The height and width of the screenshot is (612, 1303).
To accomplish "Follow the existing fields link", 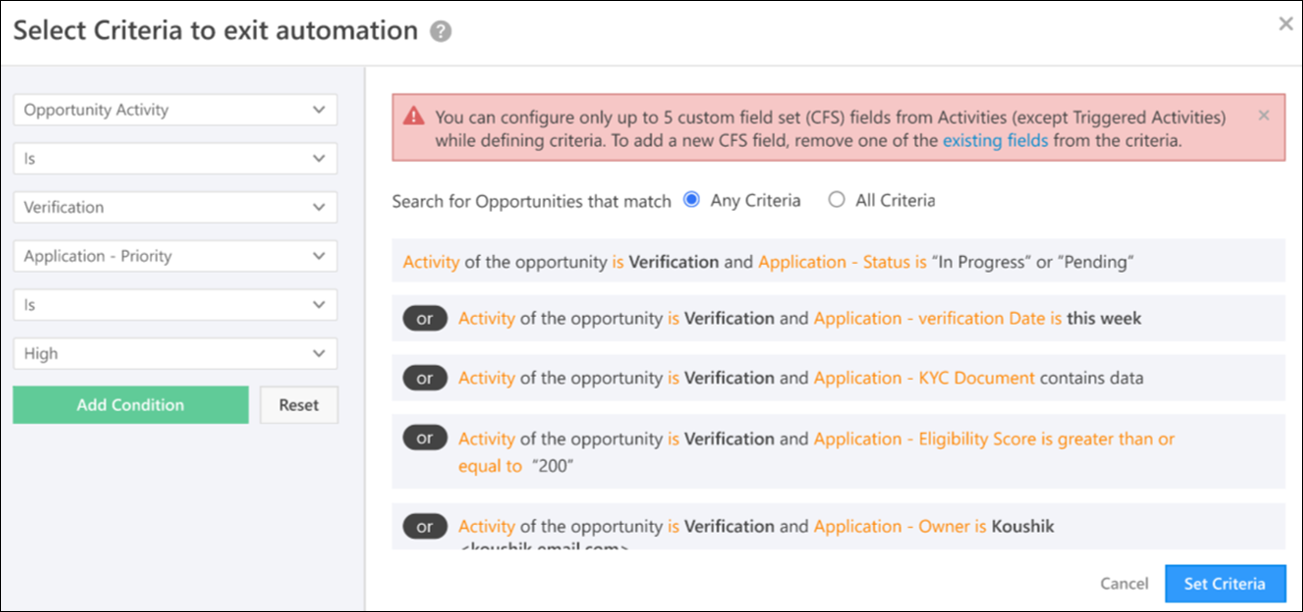I will [x=995, y=141].
